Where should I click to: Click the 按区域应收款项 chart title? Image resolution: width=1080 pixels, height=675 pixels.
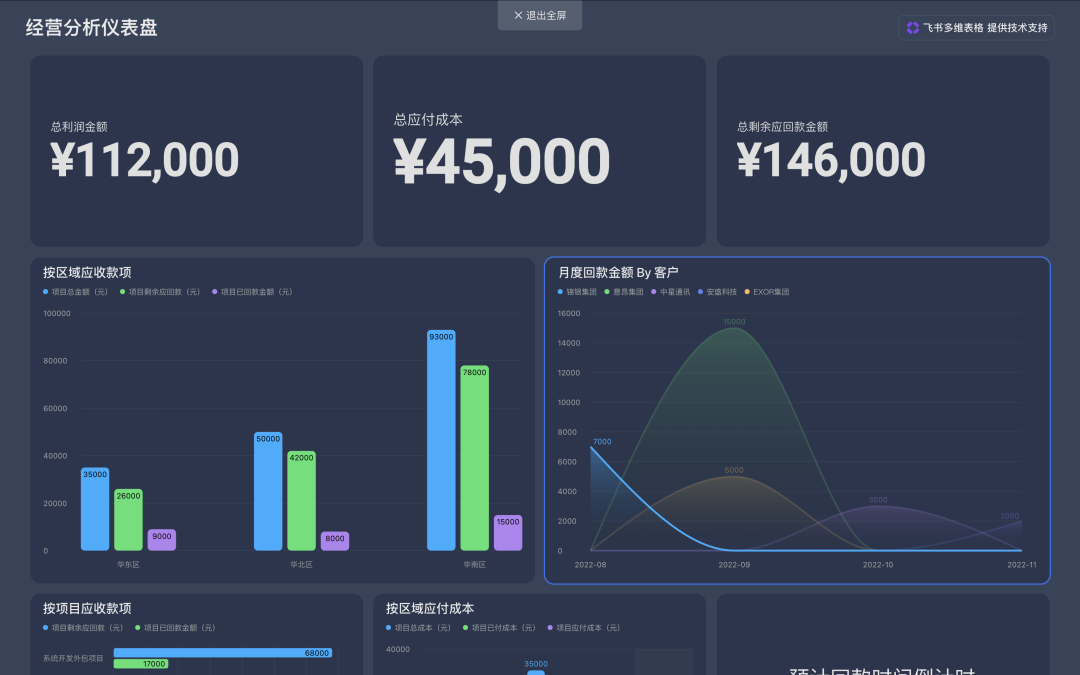pos(87,273)
